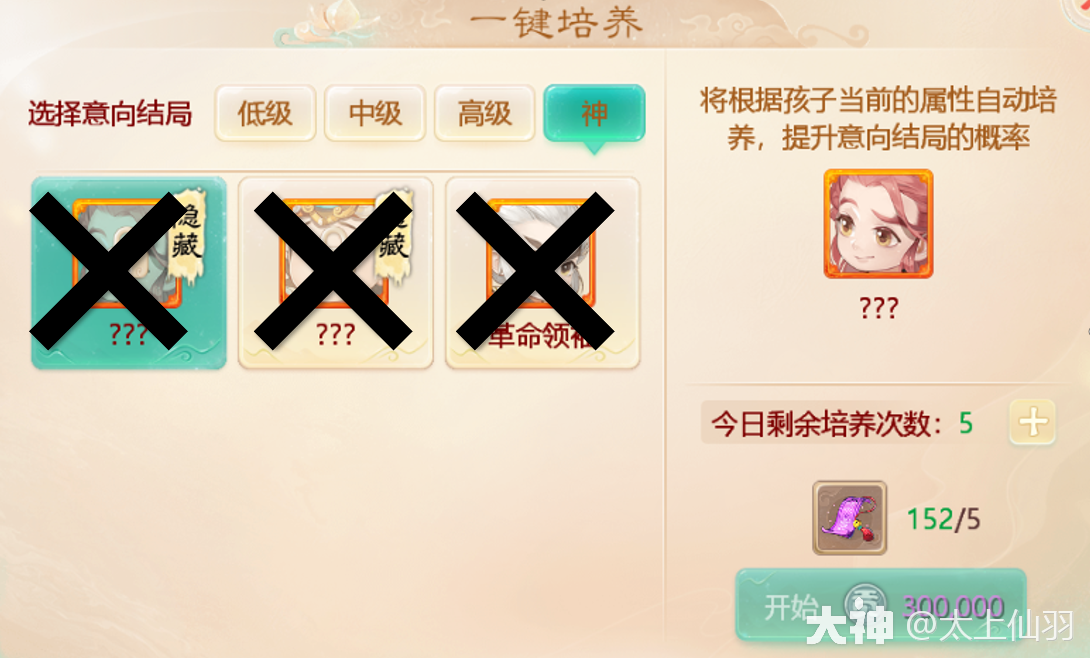Screen dimensions: 1090x658
Task: Choose the second hidden ??? ending card
Action: pyautogui.click(x=336, y=272)
